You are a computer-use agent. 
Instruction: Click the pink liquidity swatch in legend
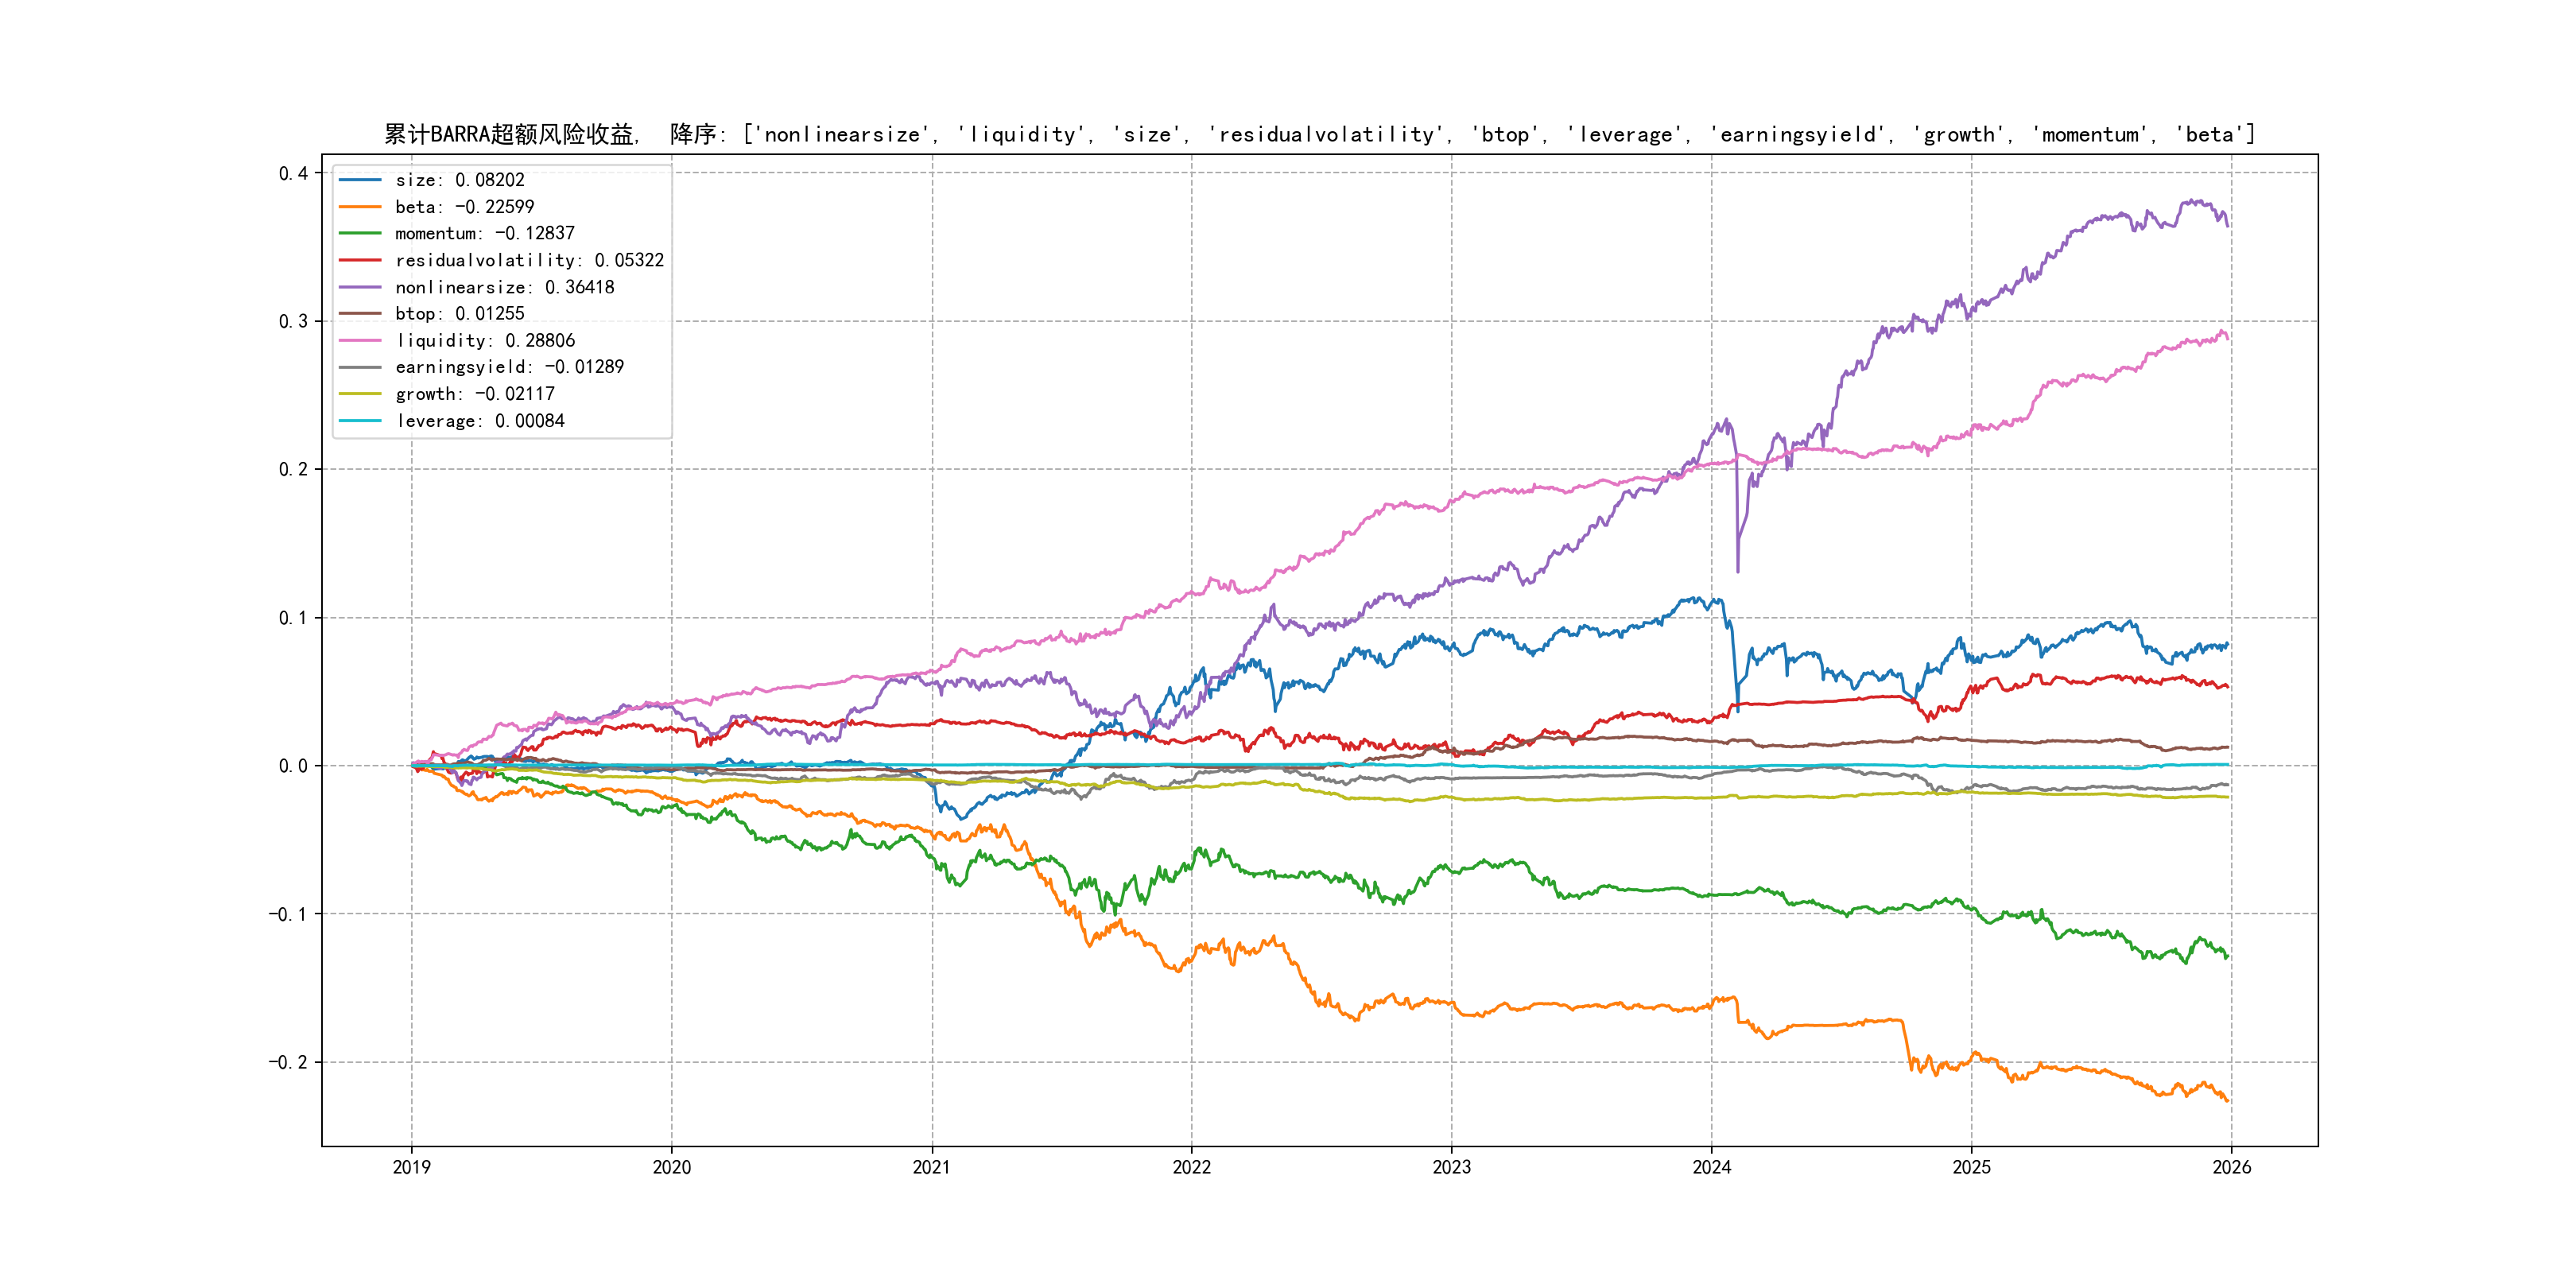pyautogui.click(x=360, y=341)
